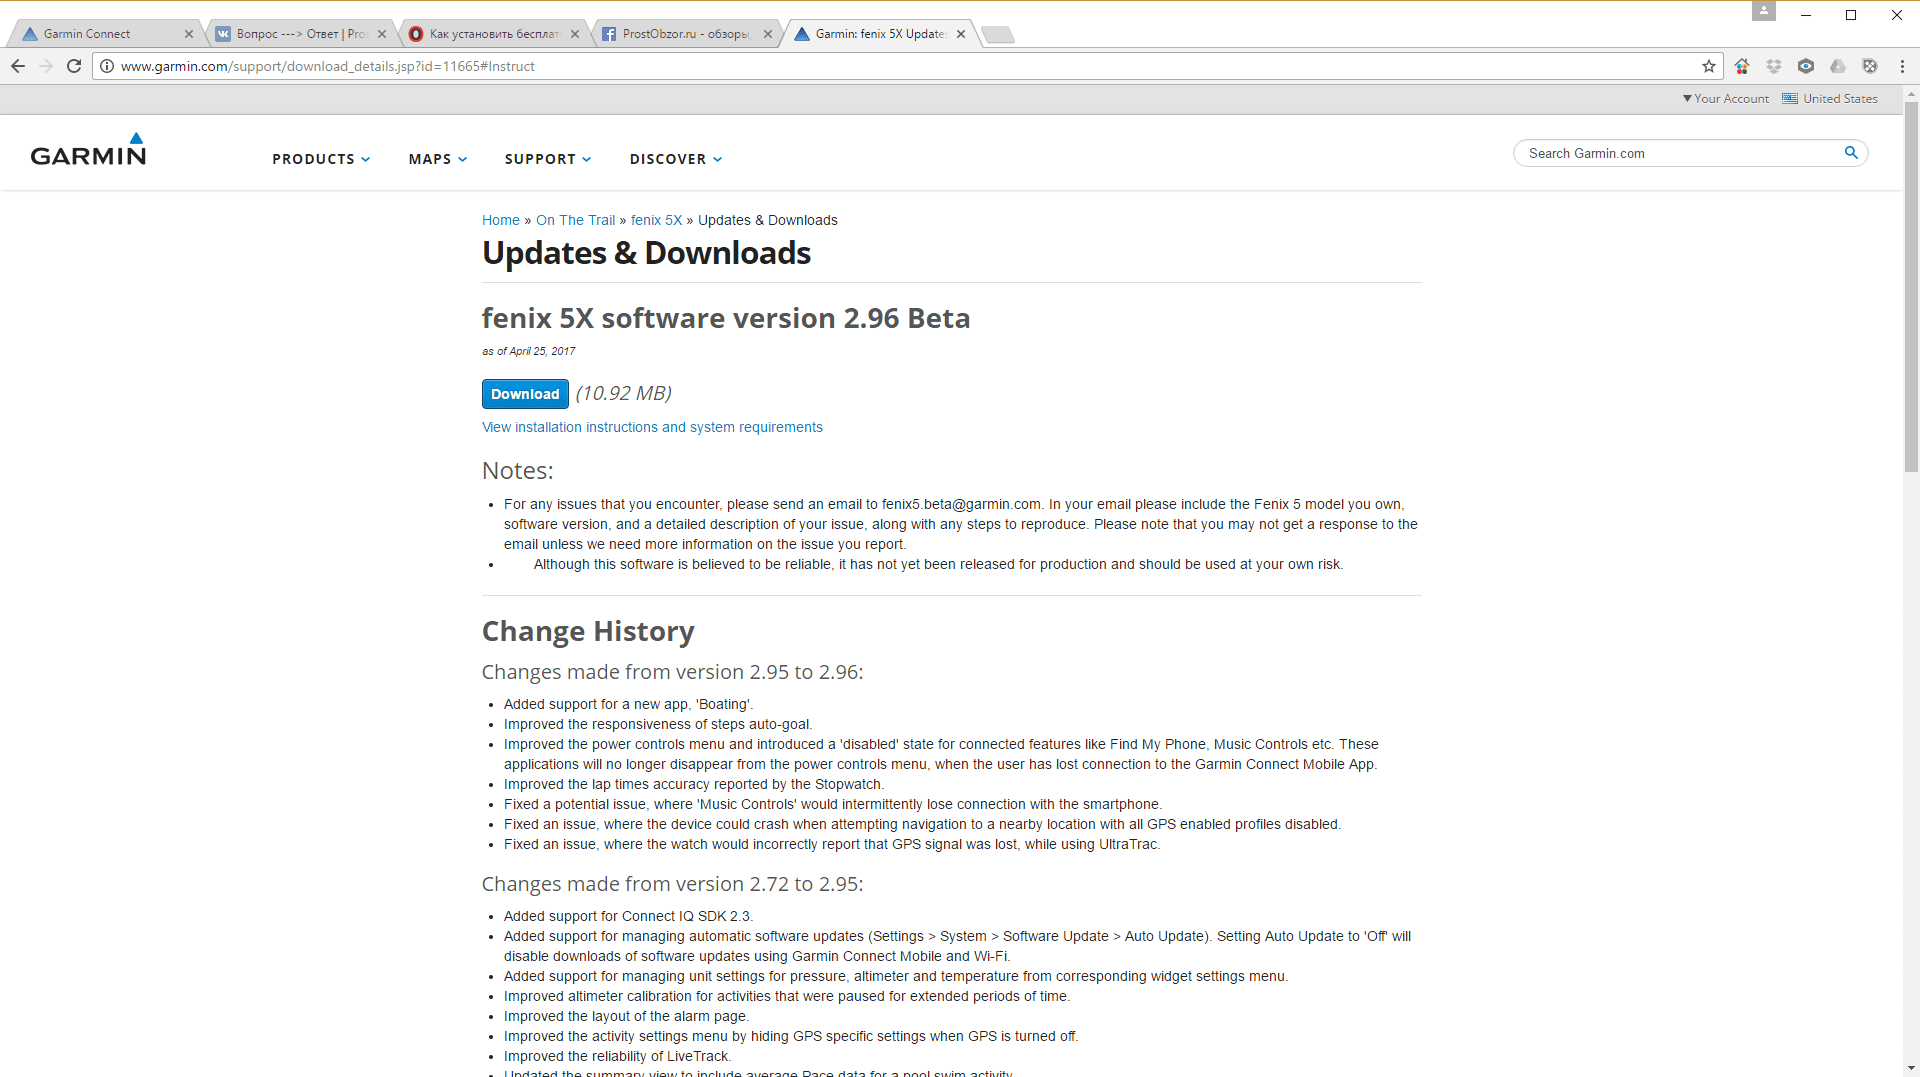Open a new browser tab
The image size is (1920, 1077).
point(998,35)
